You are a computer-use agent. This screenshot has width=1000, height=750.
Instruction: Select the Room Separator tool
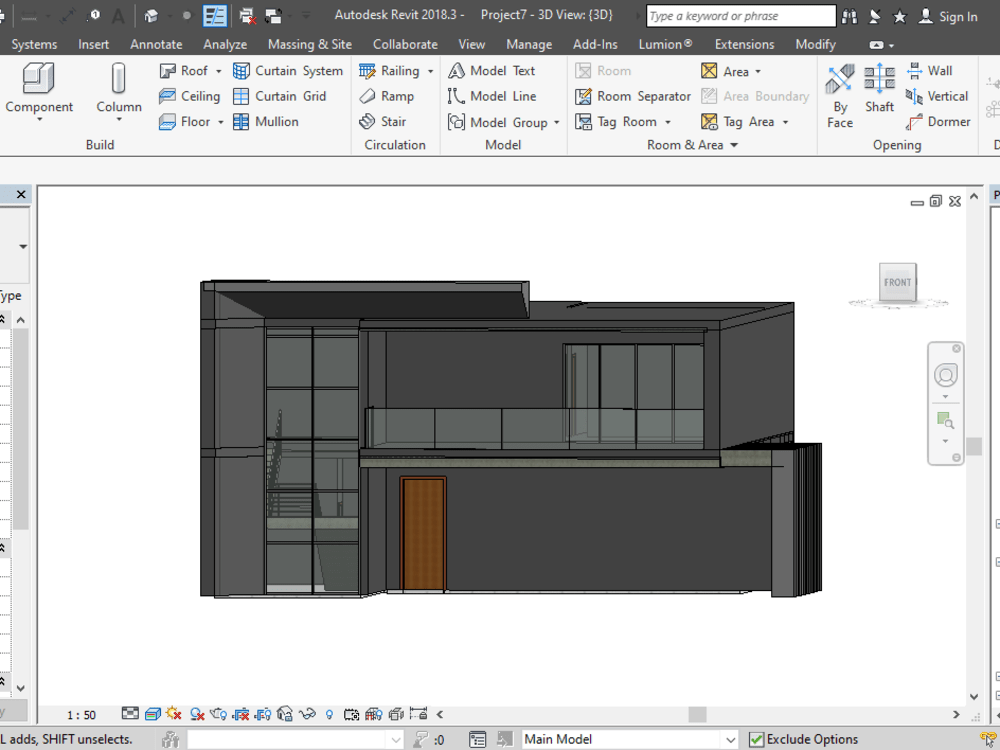pos(632,96)
